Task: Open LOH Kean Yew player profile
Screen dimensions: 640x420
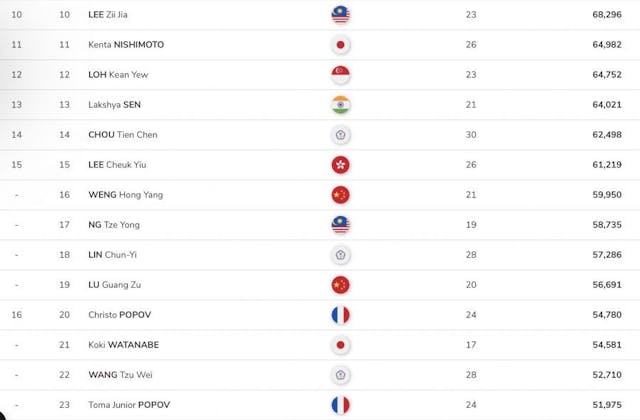Action: pos(91,75)
